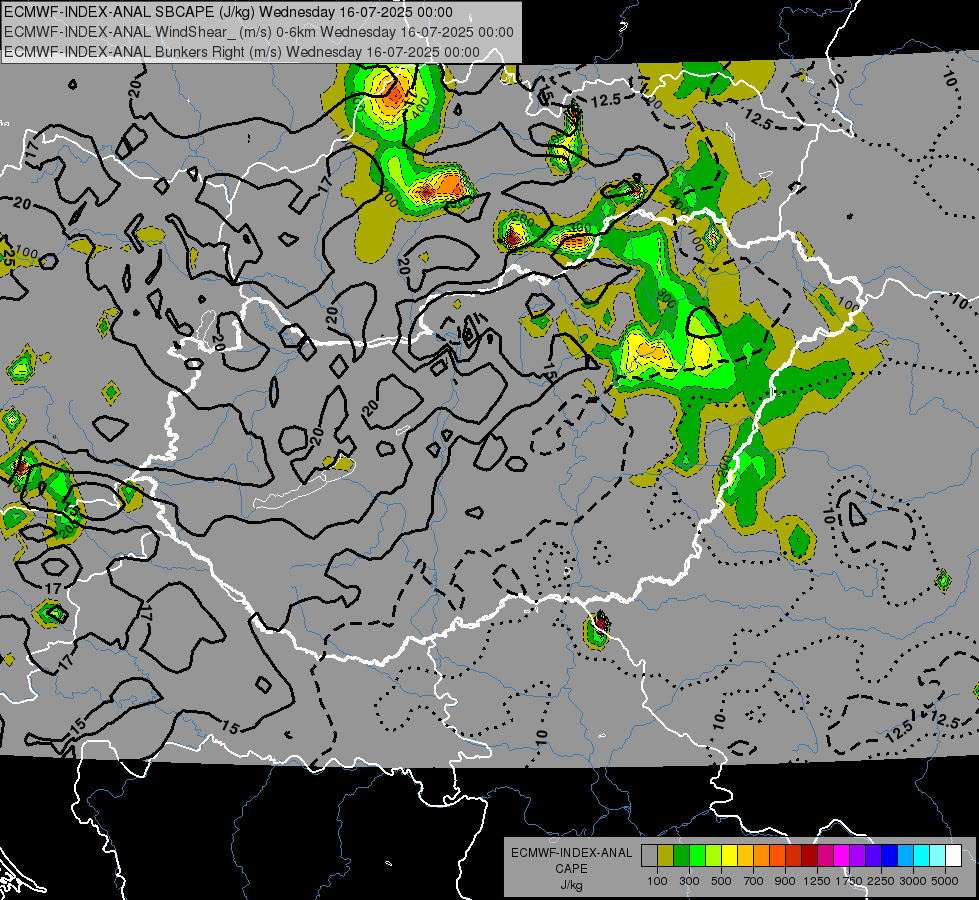Select the orange-red swatch left of 900

click(x=777, y=856)
